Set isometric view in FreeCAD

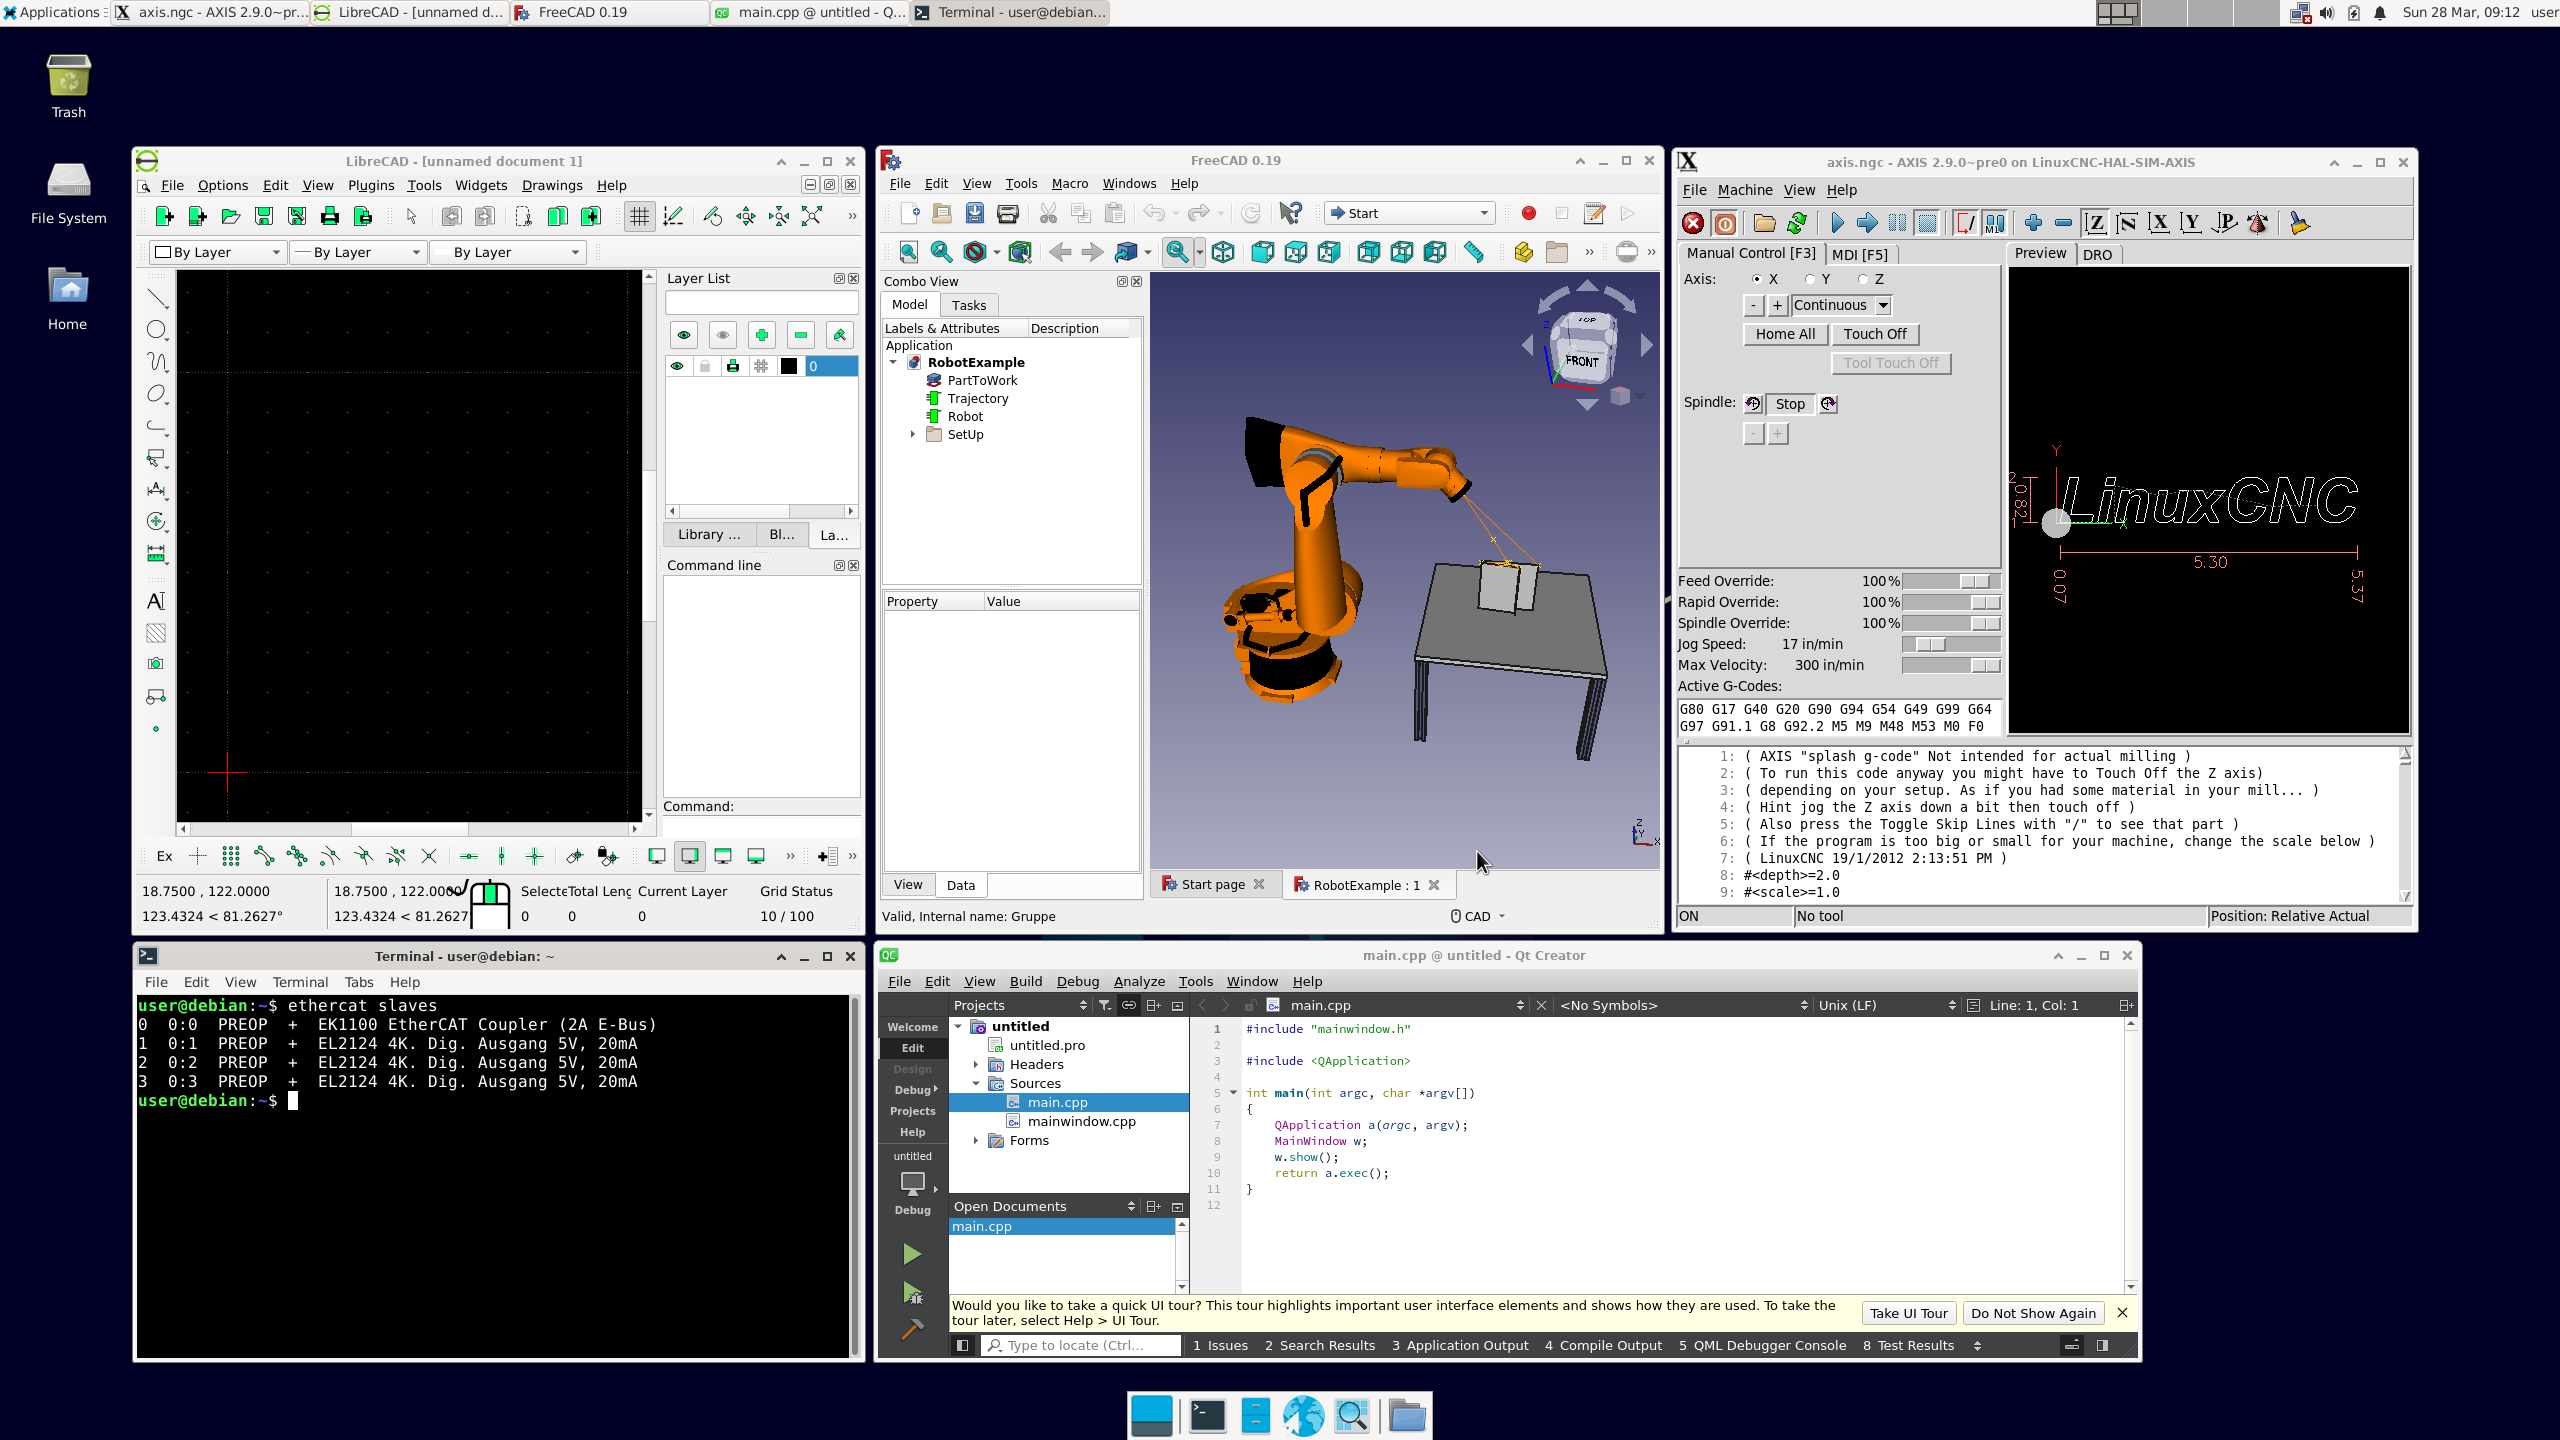(x=1222, y=252)
